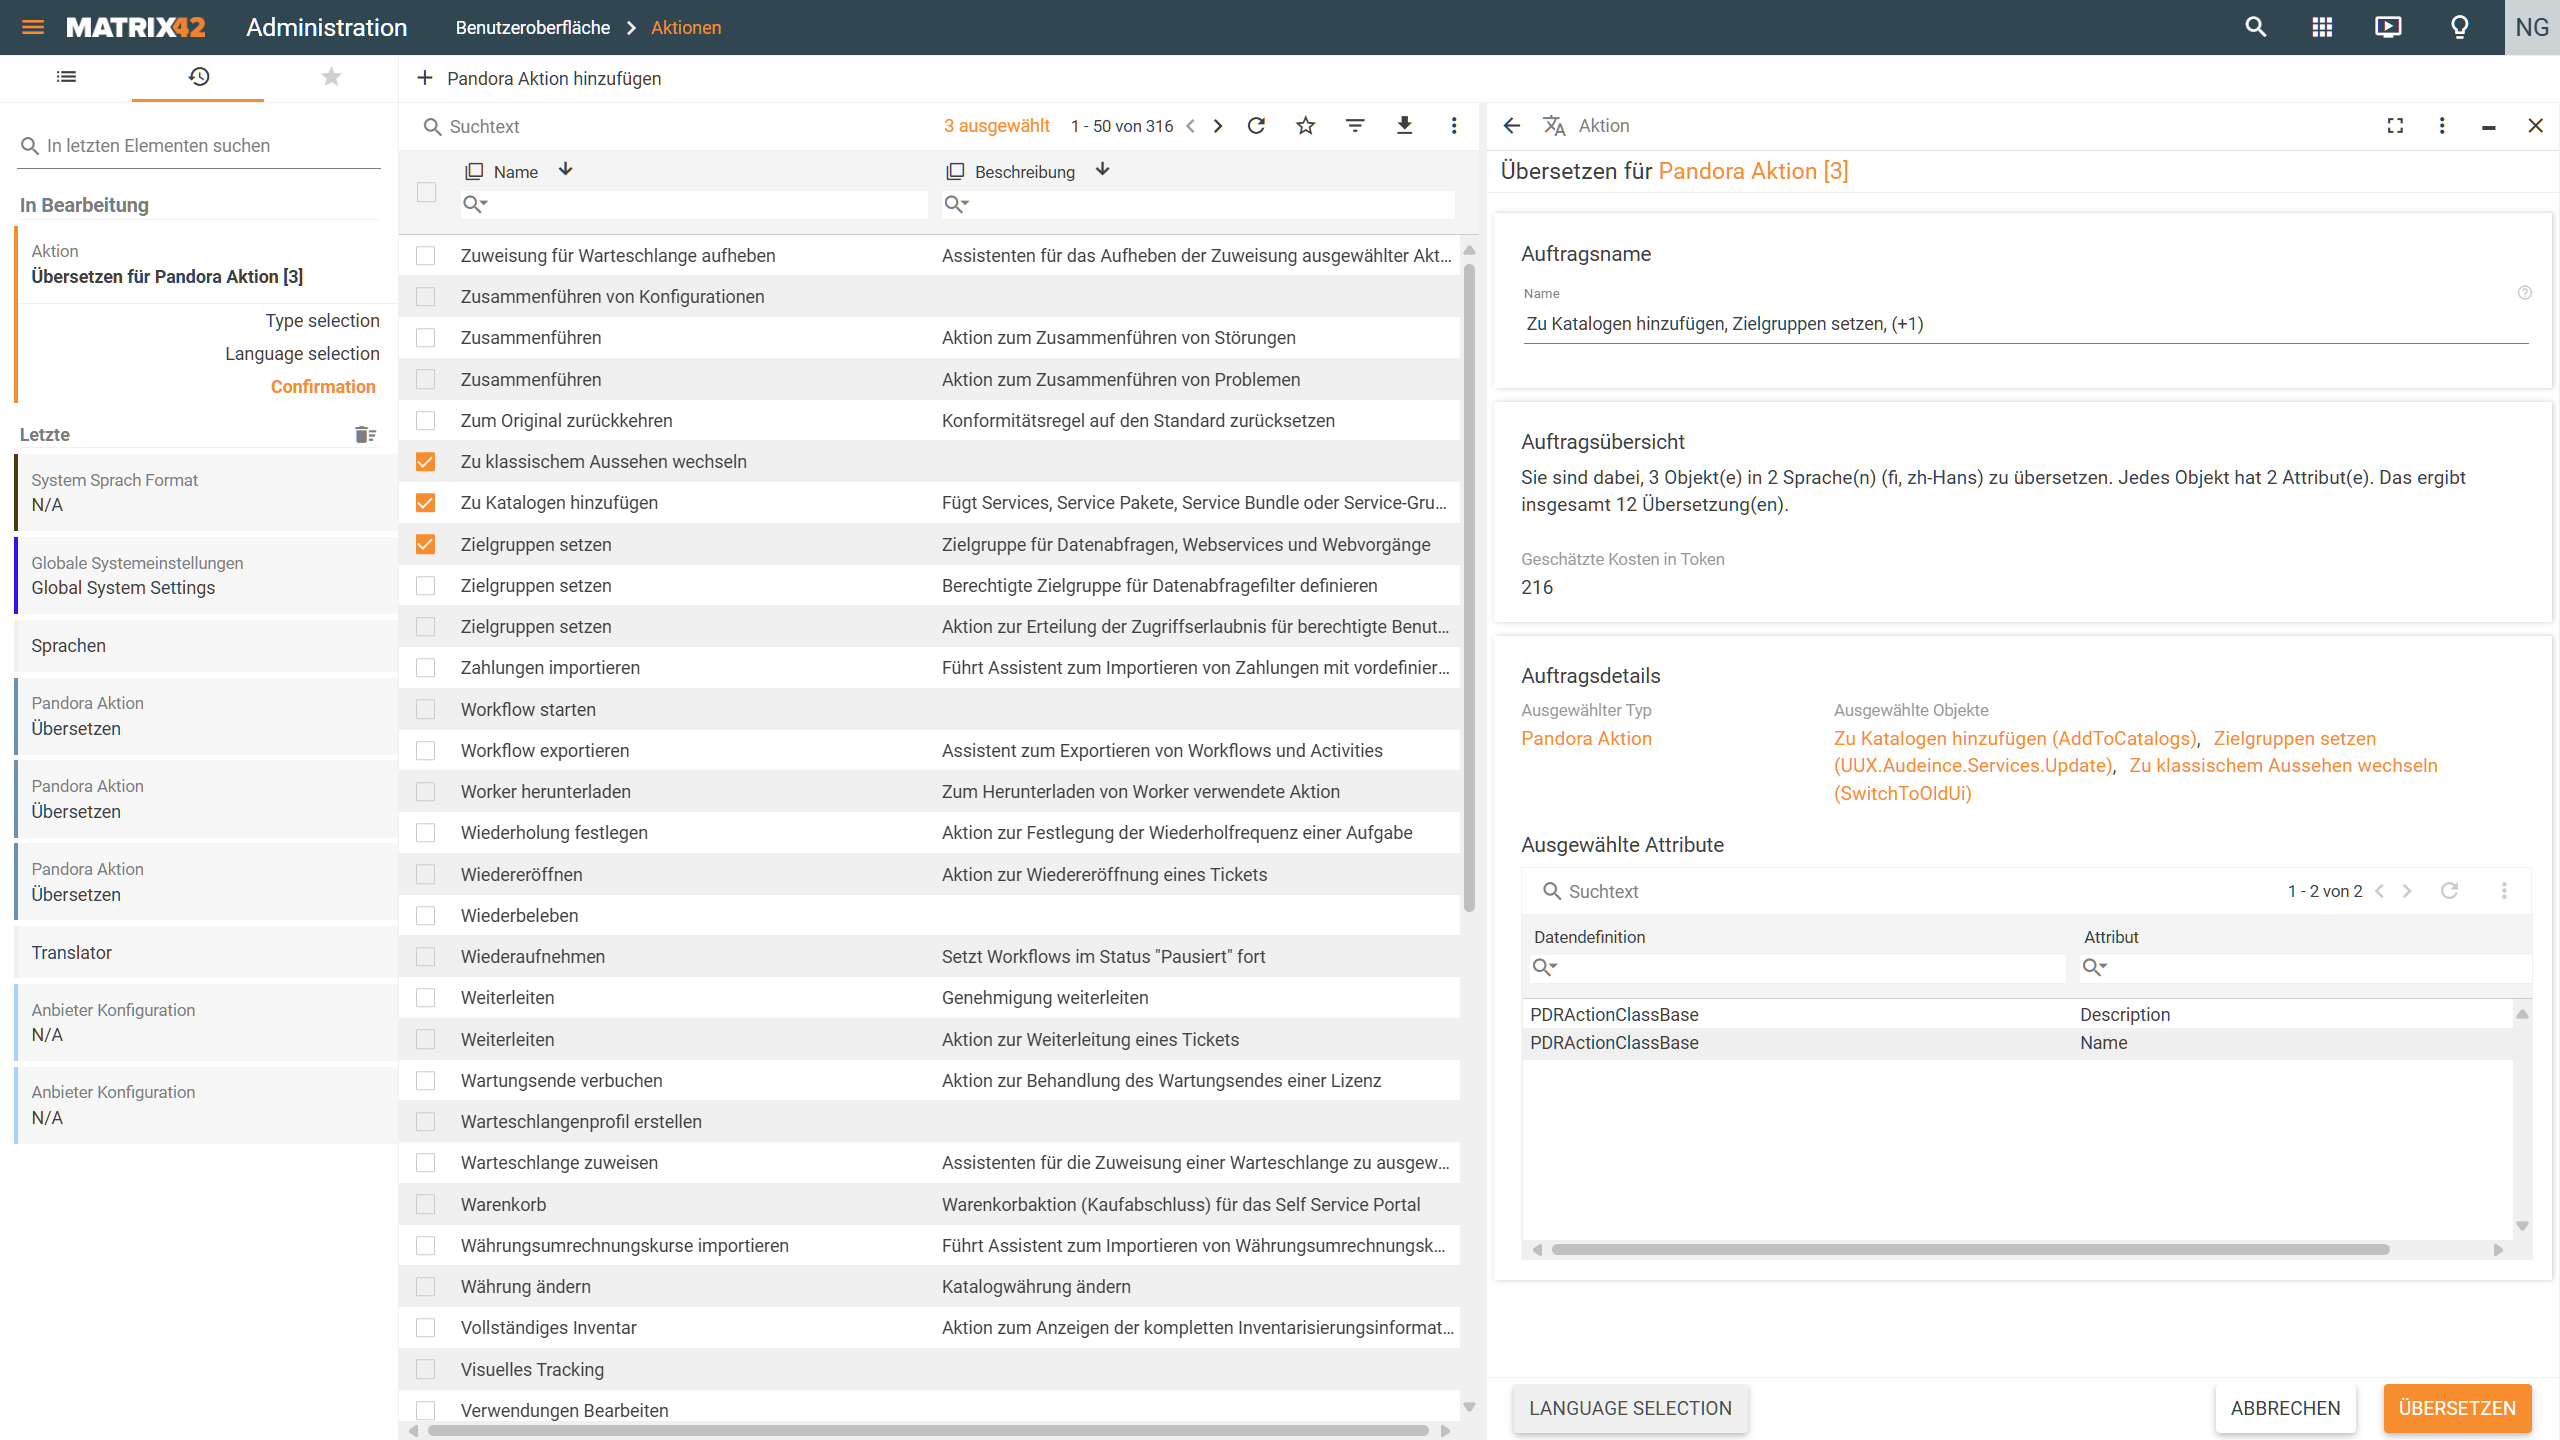Click the translate icon next to Aktion
This screenshot has height=1440, width=2560.
(x=1554, y=126)
